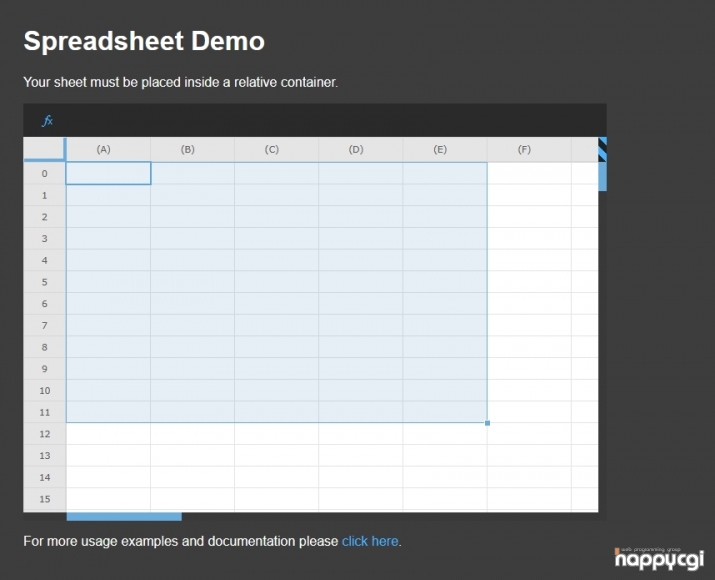
Task: Click the striped corner icon above scrollbar
Action: 602,150
